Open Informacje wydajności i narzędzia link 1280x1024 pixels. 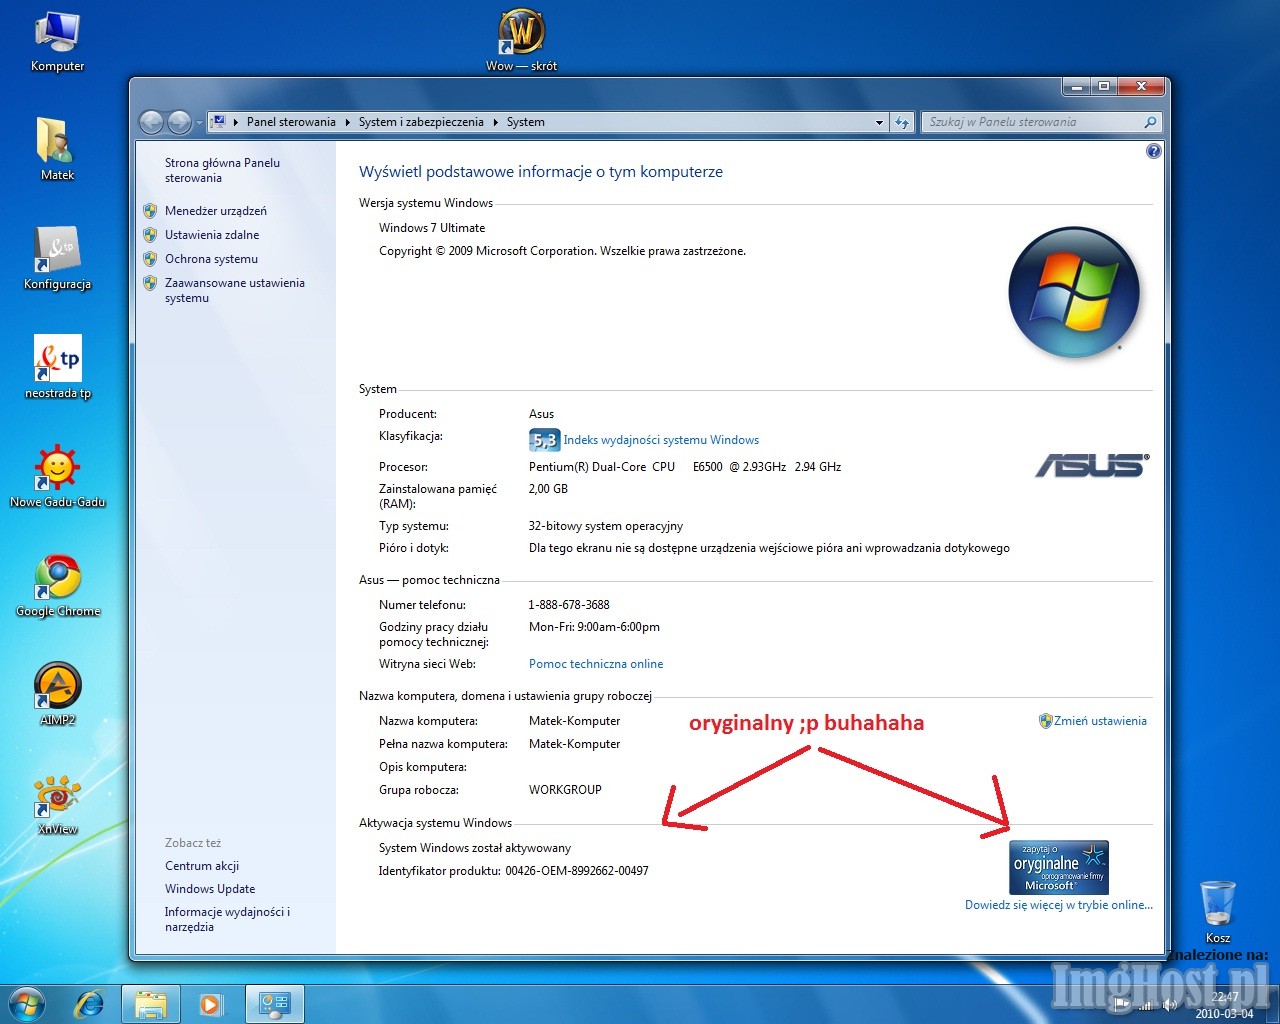227,919
